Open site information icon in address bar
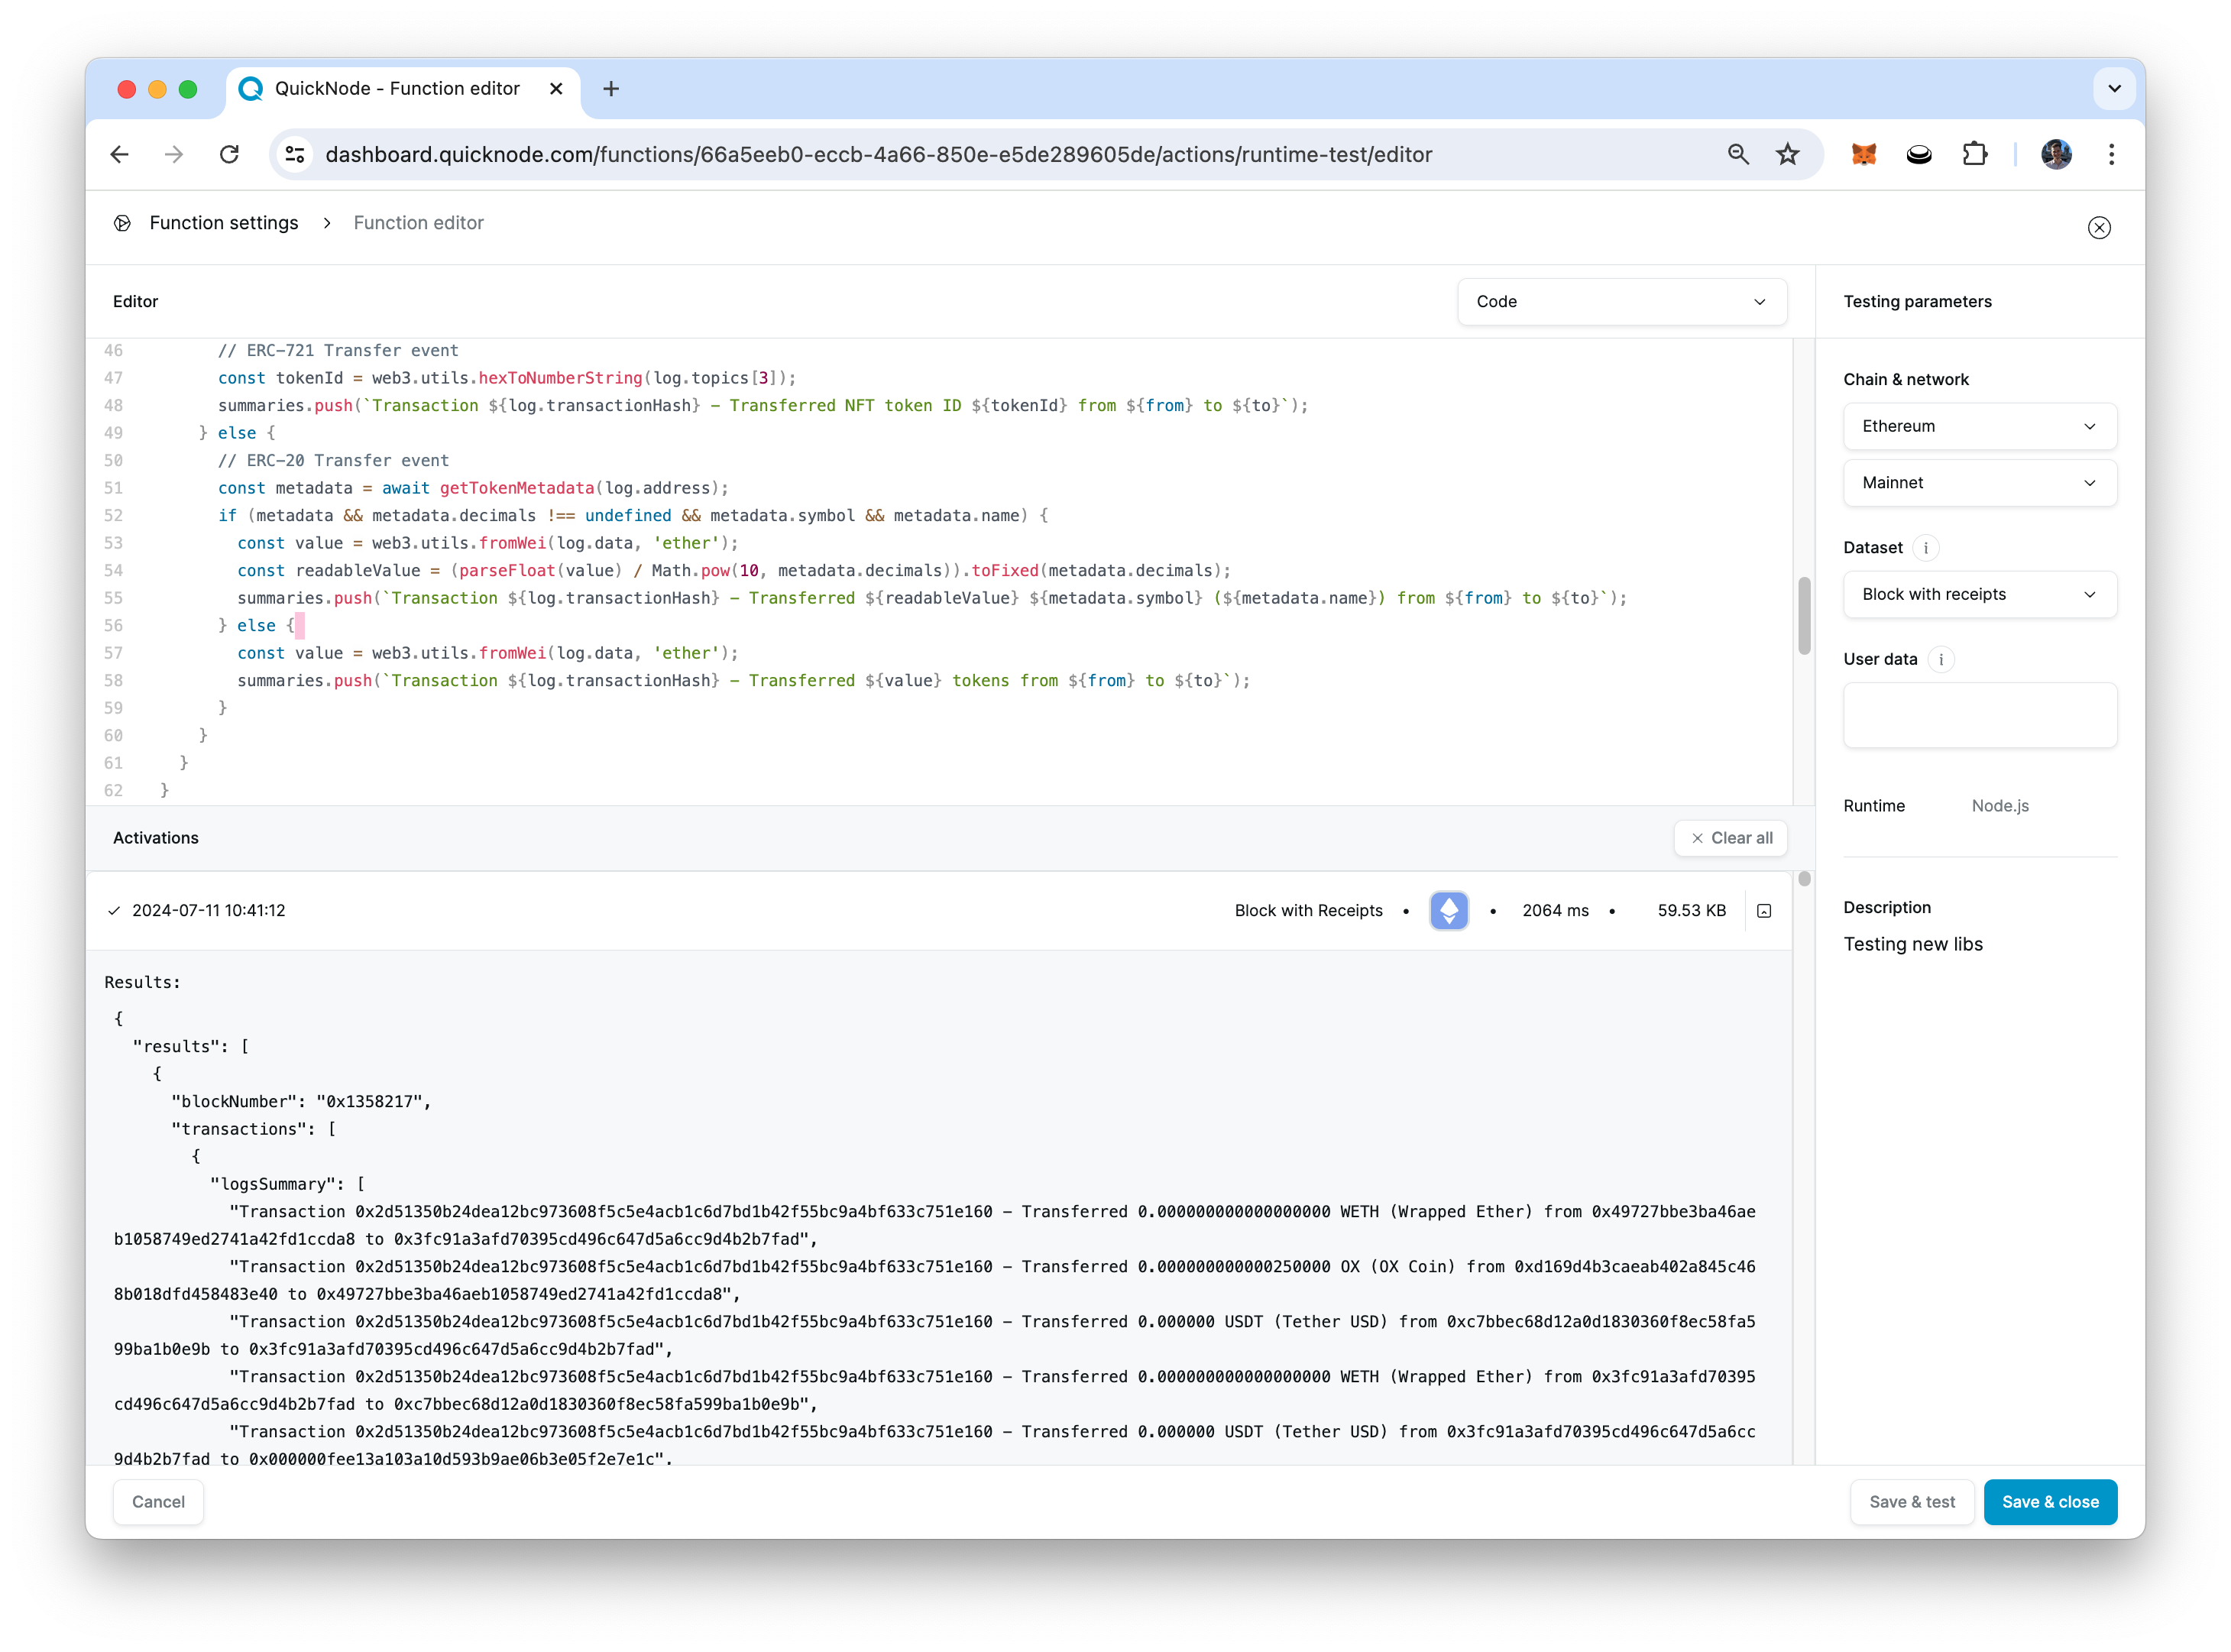The height and width of the screenshot is (1652, 2231). pos(295,154)
